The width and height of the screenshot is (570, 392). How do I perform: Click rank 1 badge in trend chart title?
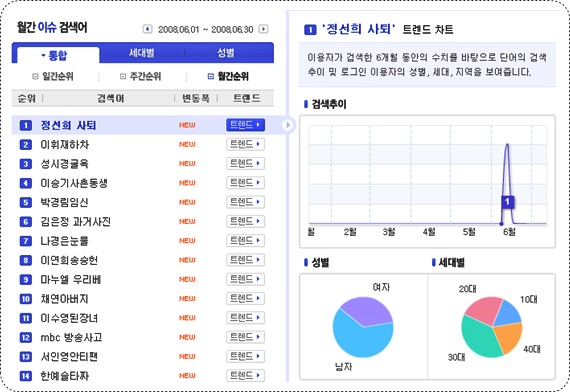coord(310,29)
